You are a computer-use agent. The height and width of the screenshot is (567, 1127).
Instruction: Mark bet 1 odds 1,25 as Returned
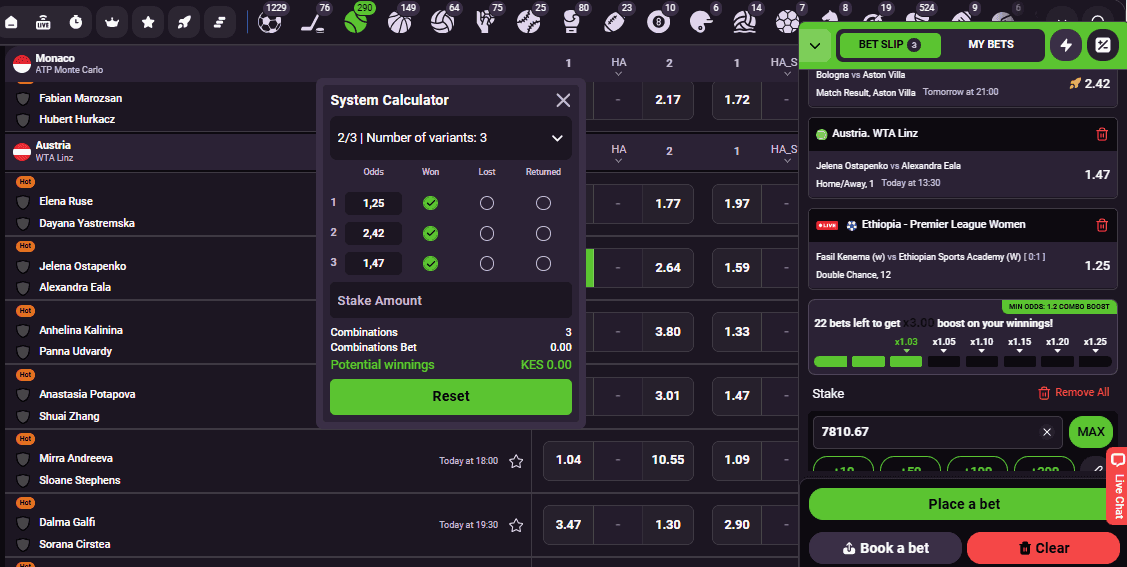(543, 203)
